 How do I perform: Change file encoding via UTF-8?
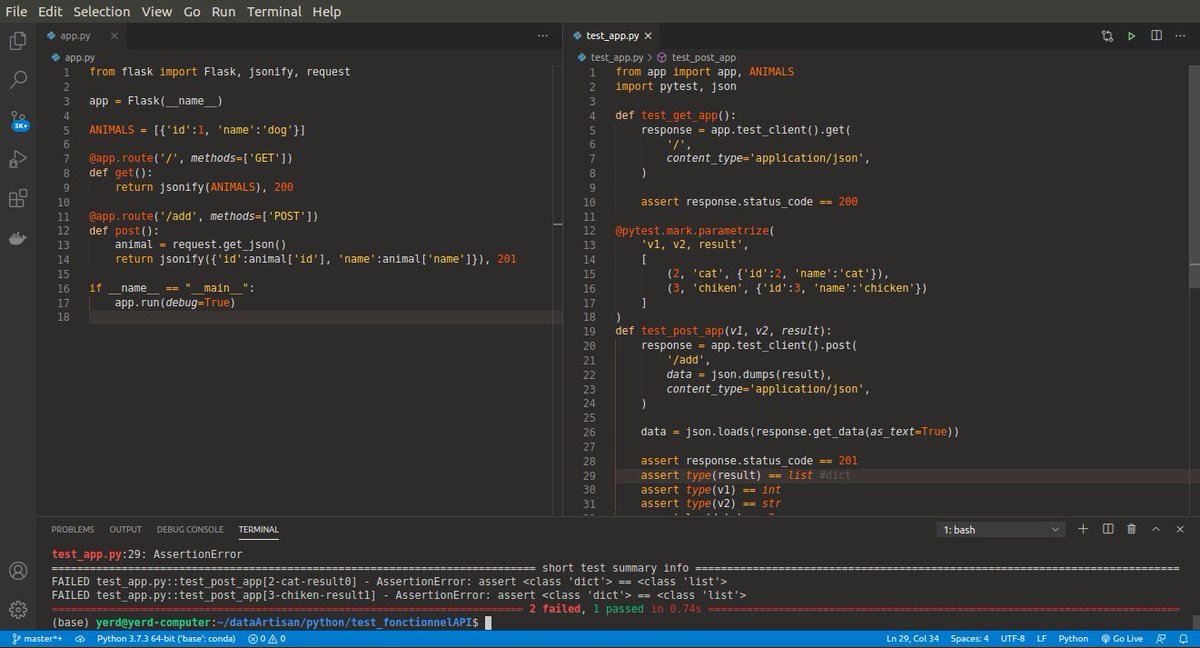(x=1013, y=638)
